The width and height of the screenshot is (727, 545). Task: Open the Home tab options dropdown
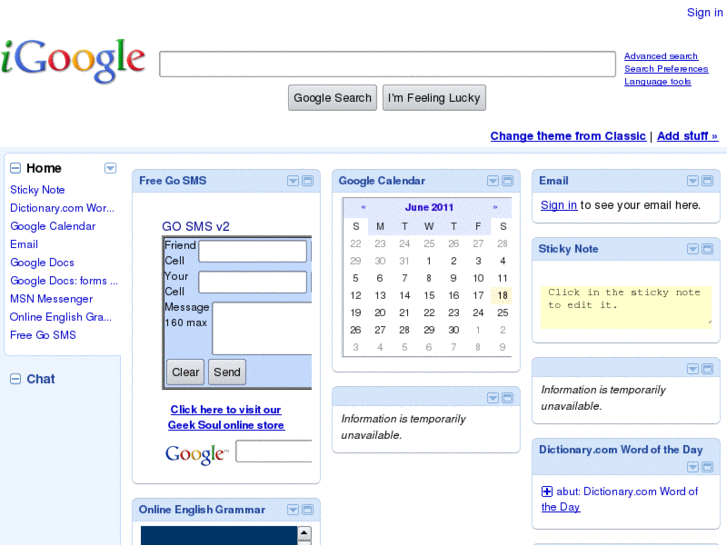(x=110, y=168)
